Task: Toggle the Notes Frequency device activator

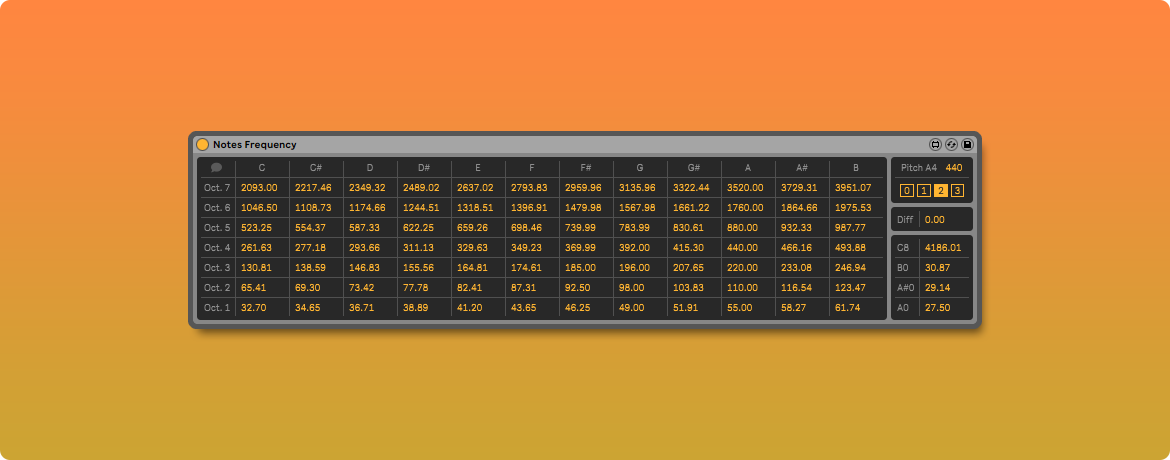Action: pyautogui.click(x=202, y=145)
